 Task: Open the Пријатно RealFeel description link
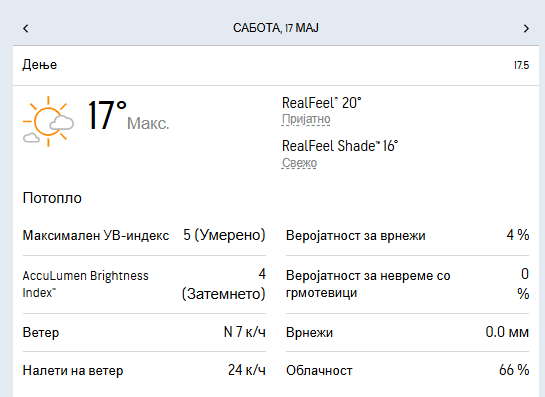click(306, 119)
